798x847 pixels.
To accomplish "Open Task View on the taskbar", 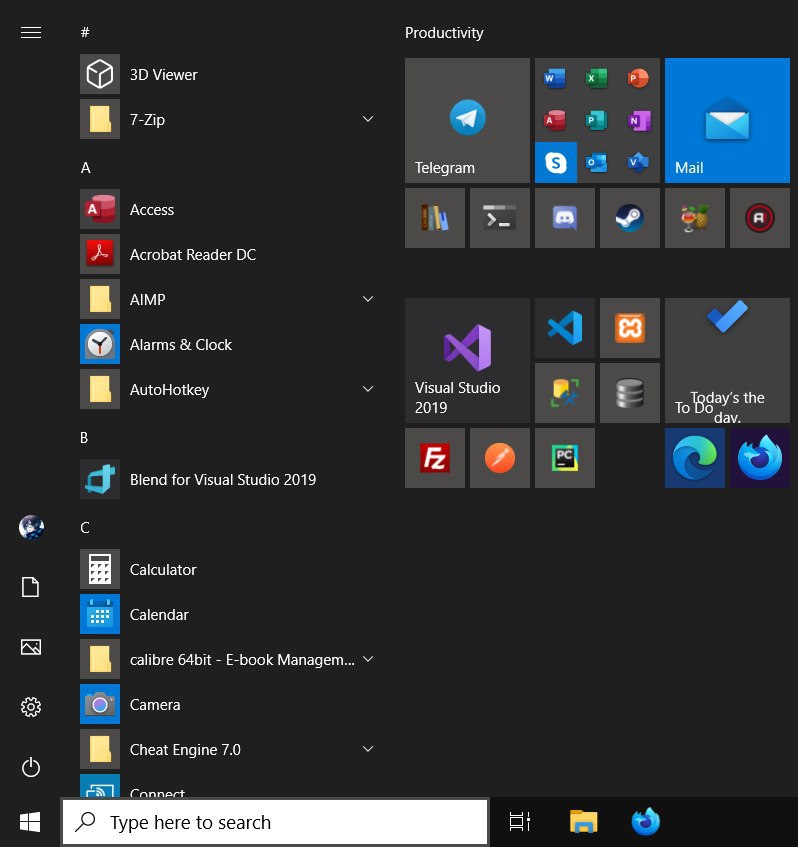I will (x=520, y=822).
